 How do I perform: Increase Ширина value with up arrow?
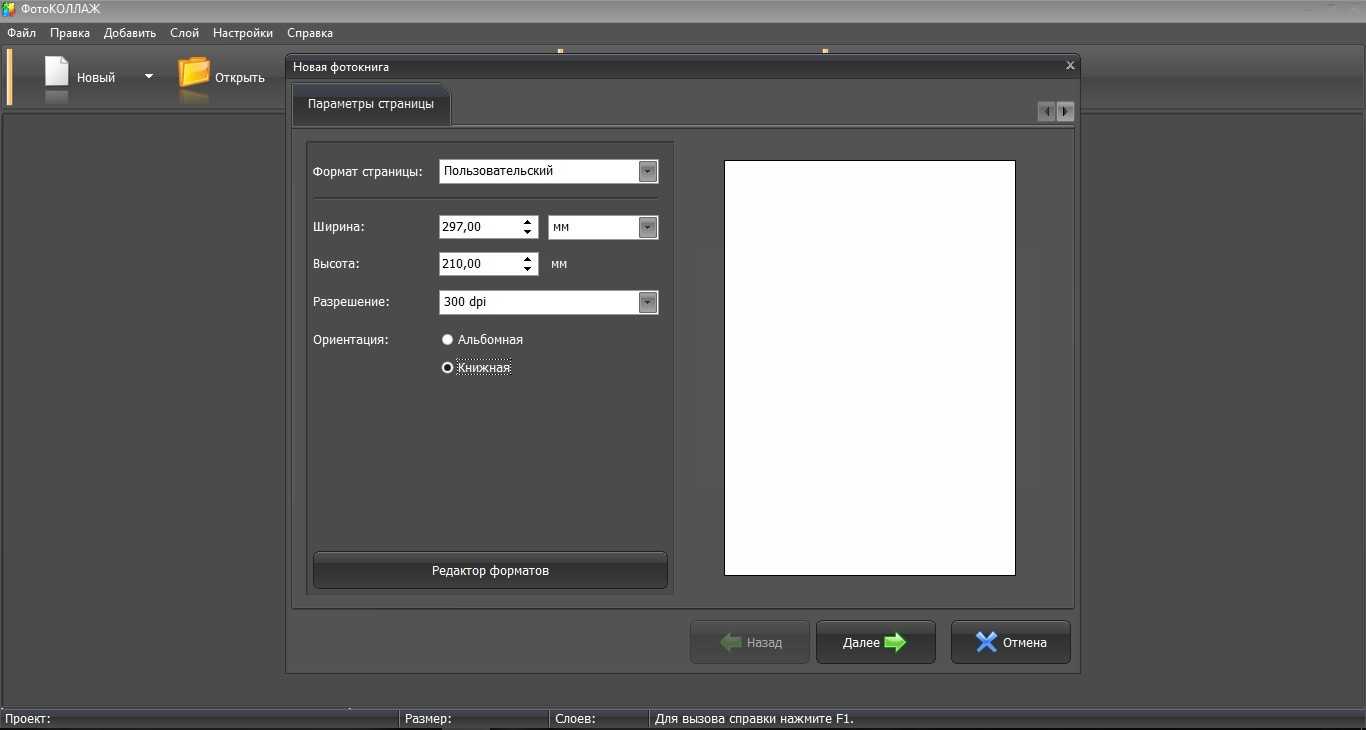528,222
